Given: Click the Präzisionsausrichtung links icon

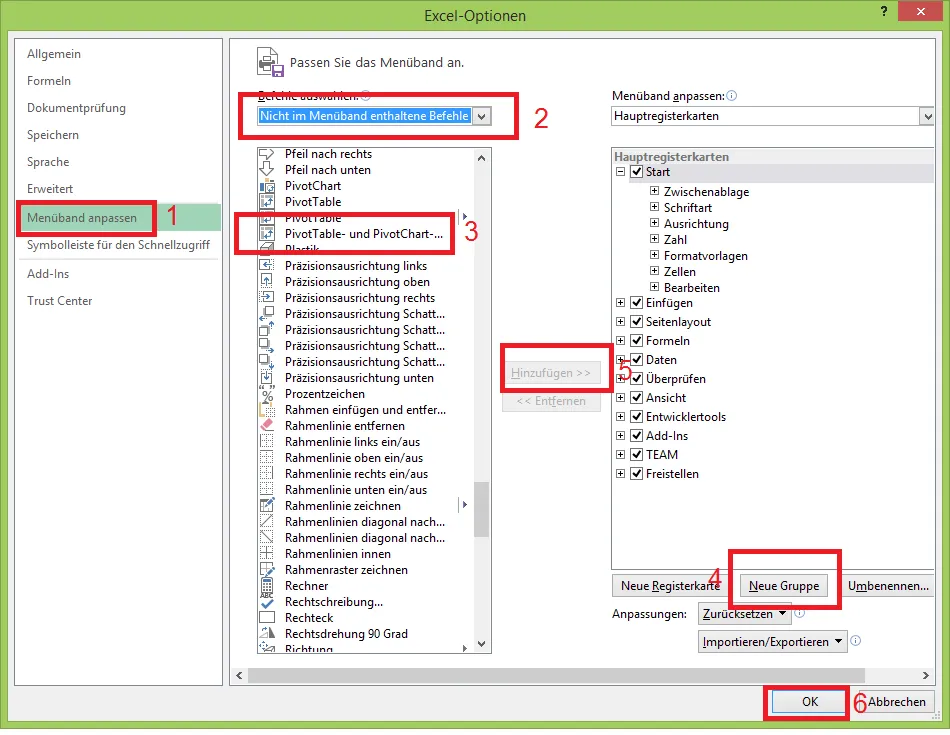Looking at the screenshot, I should click(267, 266).
